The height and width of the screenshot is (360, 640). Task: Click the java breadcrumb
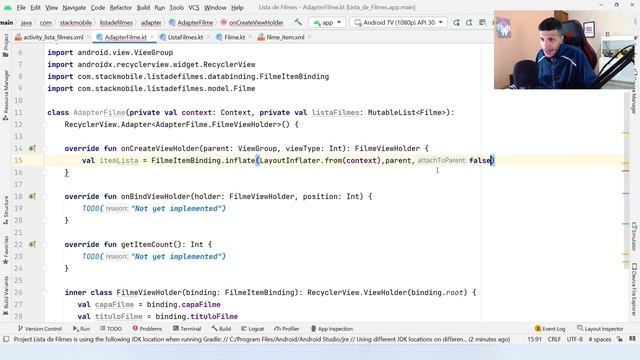click(x=26, y=23)
